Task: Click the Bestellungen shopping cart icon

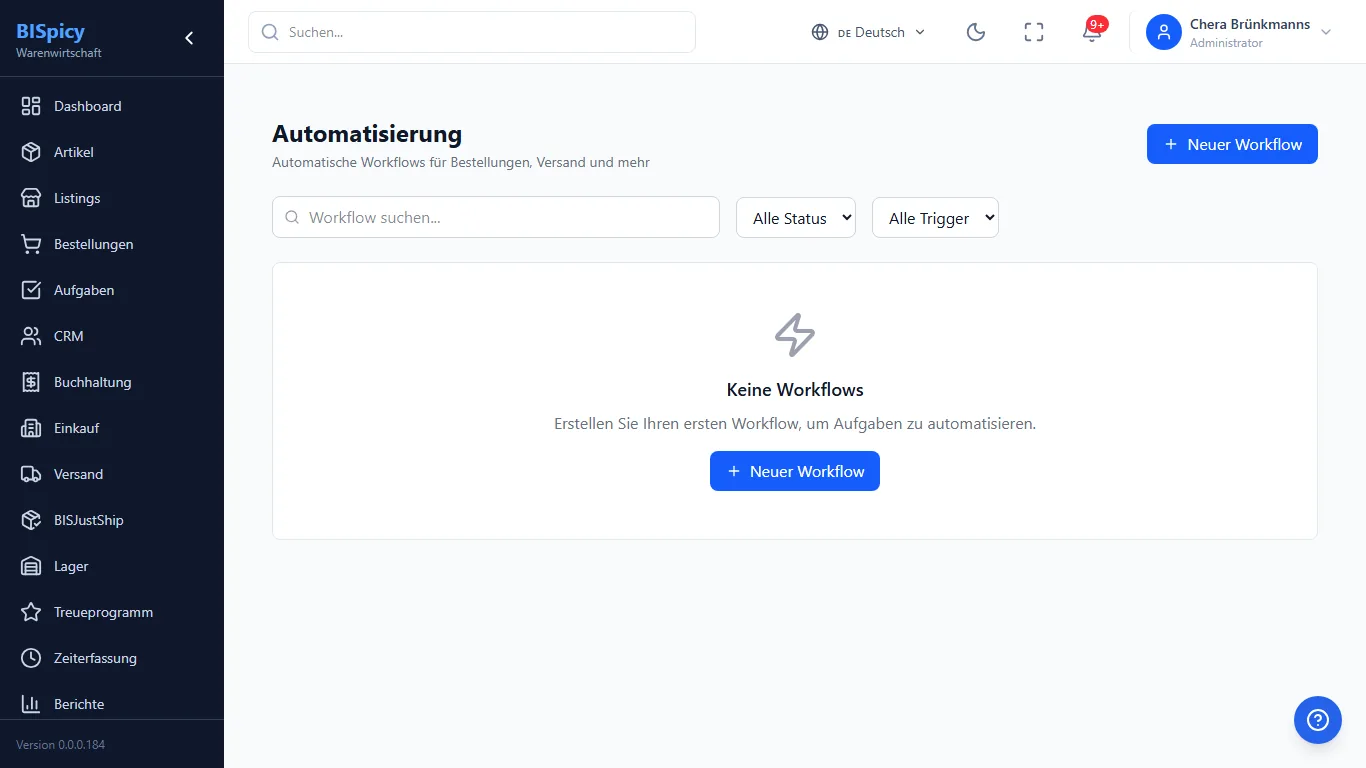Action: 31,244
